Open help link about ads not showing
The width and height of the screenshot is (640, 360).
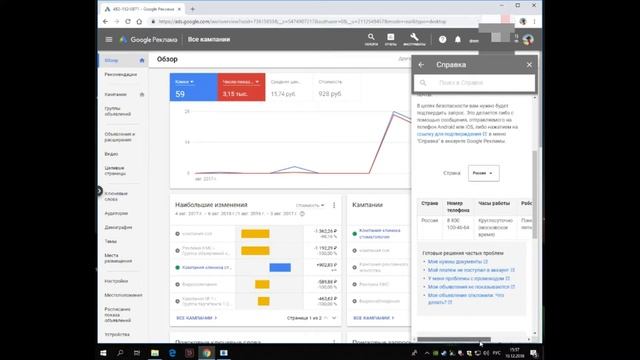coord(471,287)
